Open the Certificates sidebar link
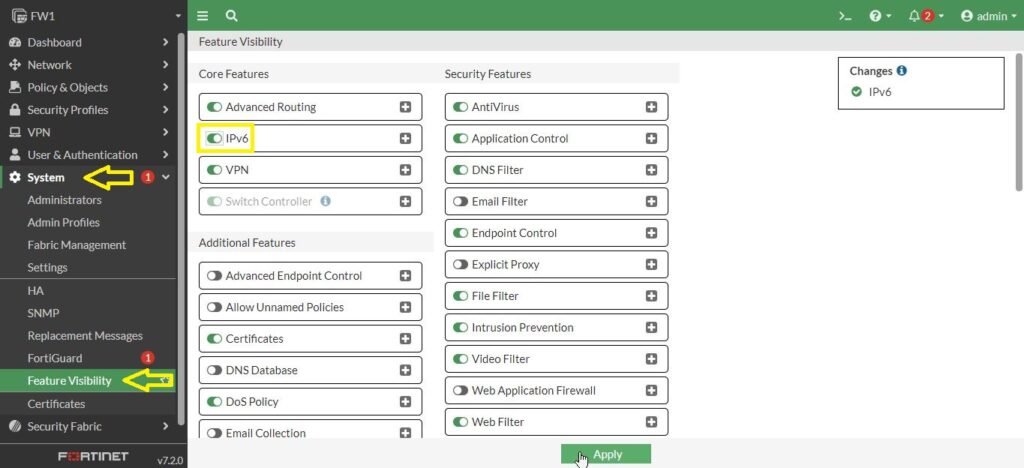The width and height of the screenshot is (1024, 468). click(x=56, y=404)
